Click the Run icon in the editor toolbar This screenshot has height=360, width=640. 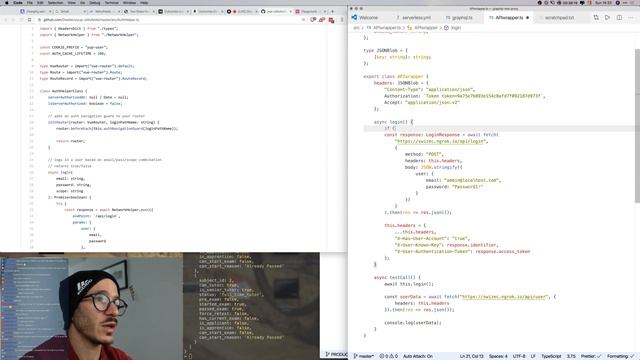607,18
